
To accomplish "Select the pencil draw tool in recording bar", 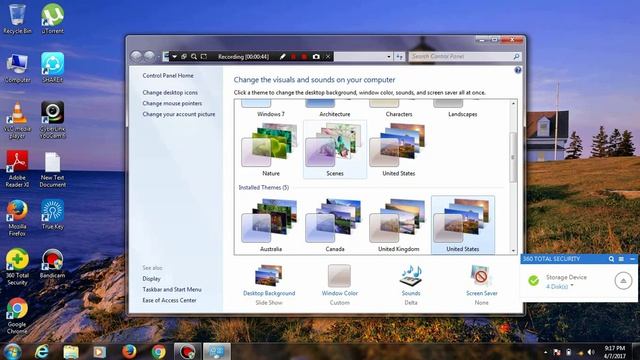I will pos(282,56).
